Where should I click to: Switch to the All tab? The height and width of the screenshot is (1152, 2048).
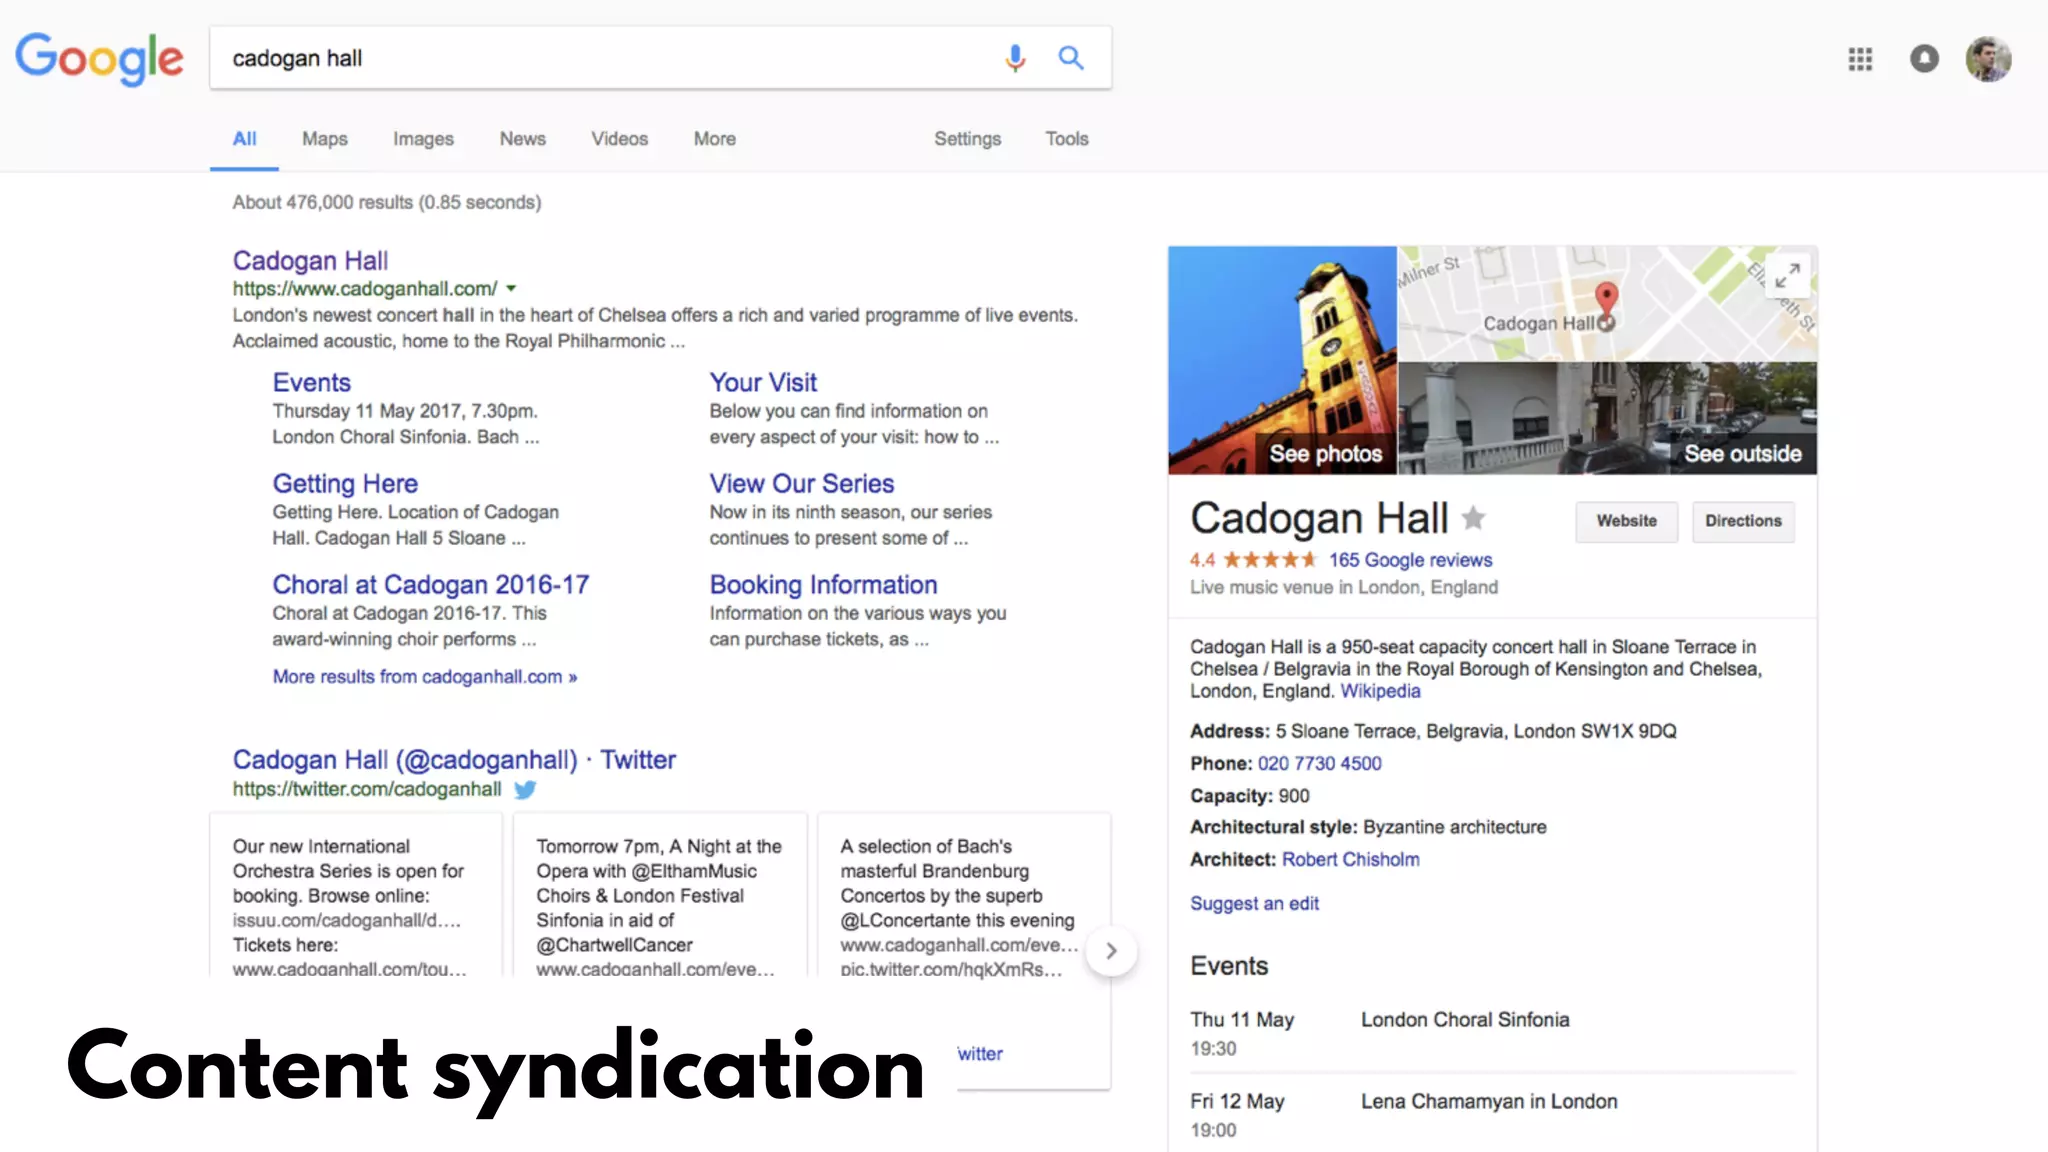[244, 139]
